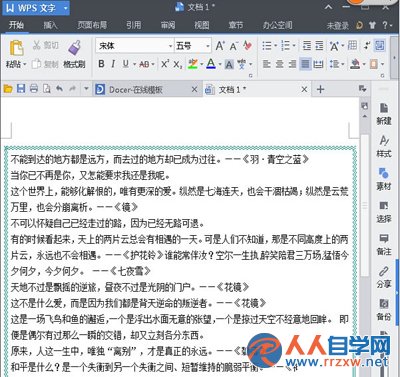Open the font color dropdown arrow
The image size is (400, 377).
(x=220, y=64)
